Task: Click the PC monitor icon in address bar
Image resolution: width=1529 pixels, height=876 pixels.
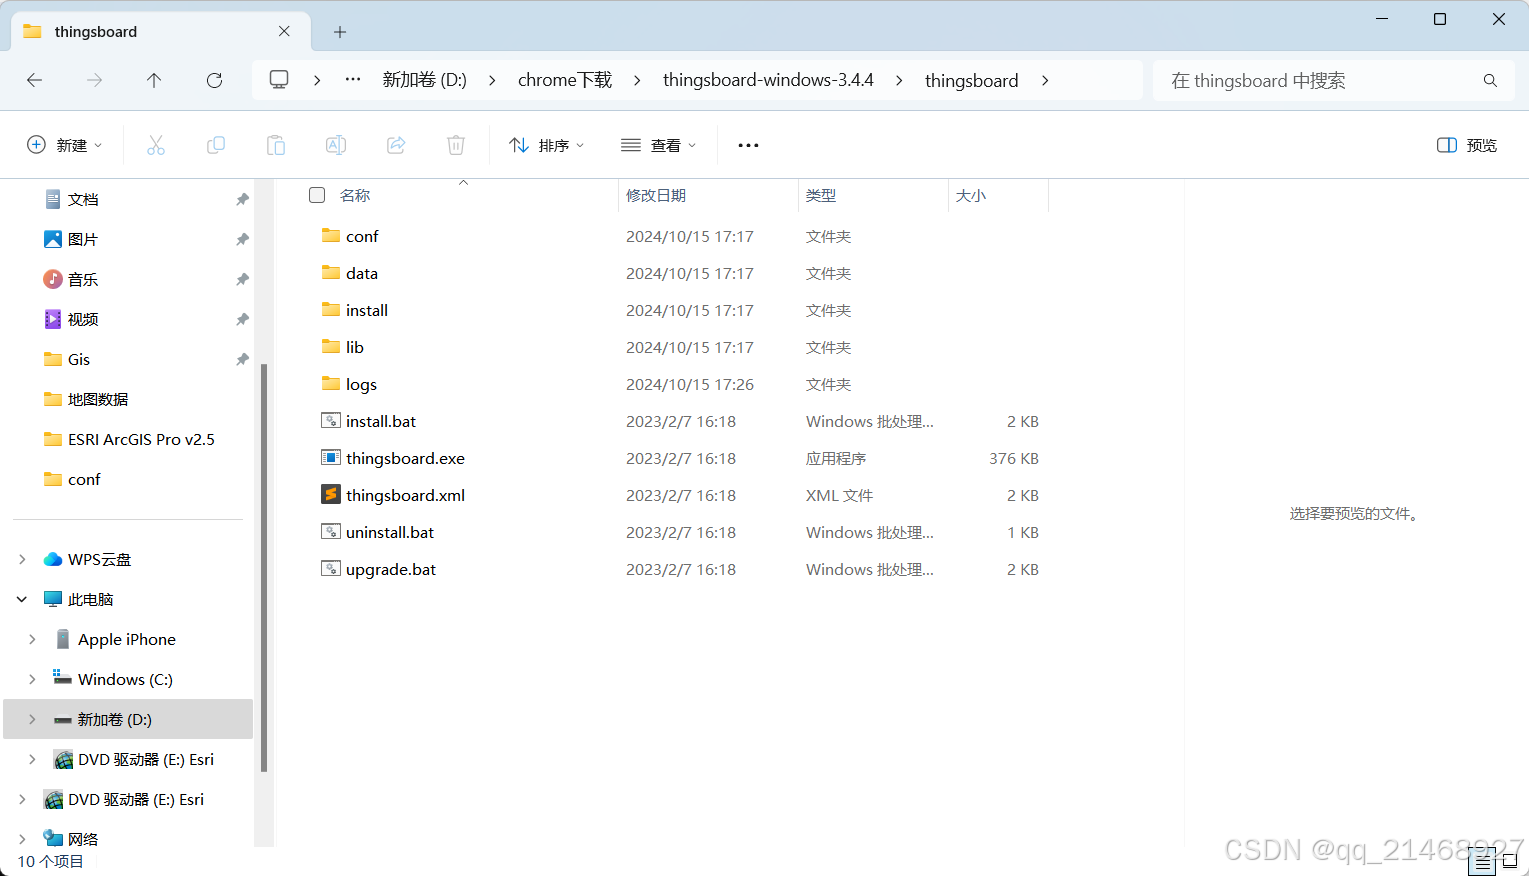Action: [x=279, y=80]
